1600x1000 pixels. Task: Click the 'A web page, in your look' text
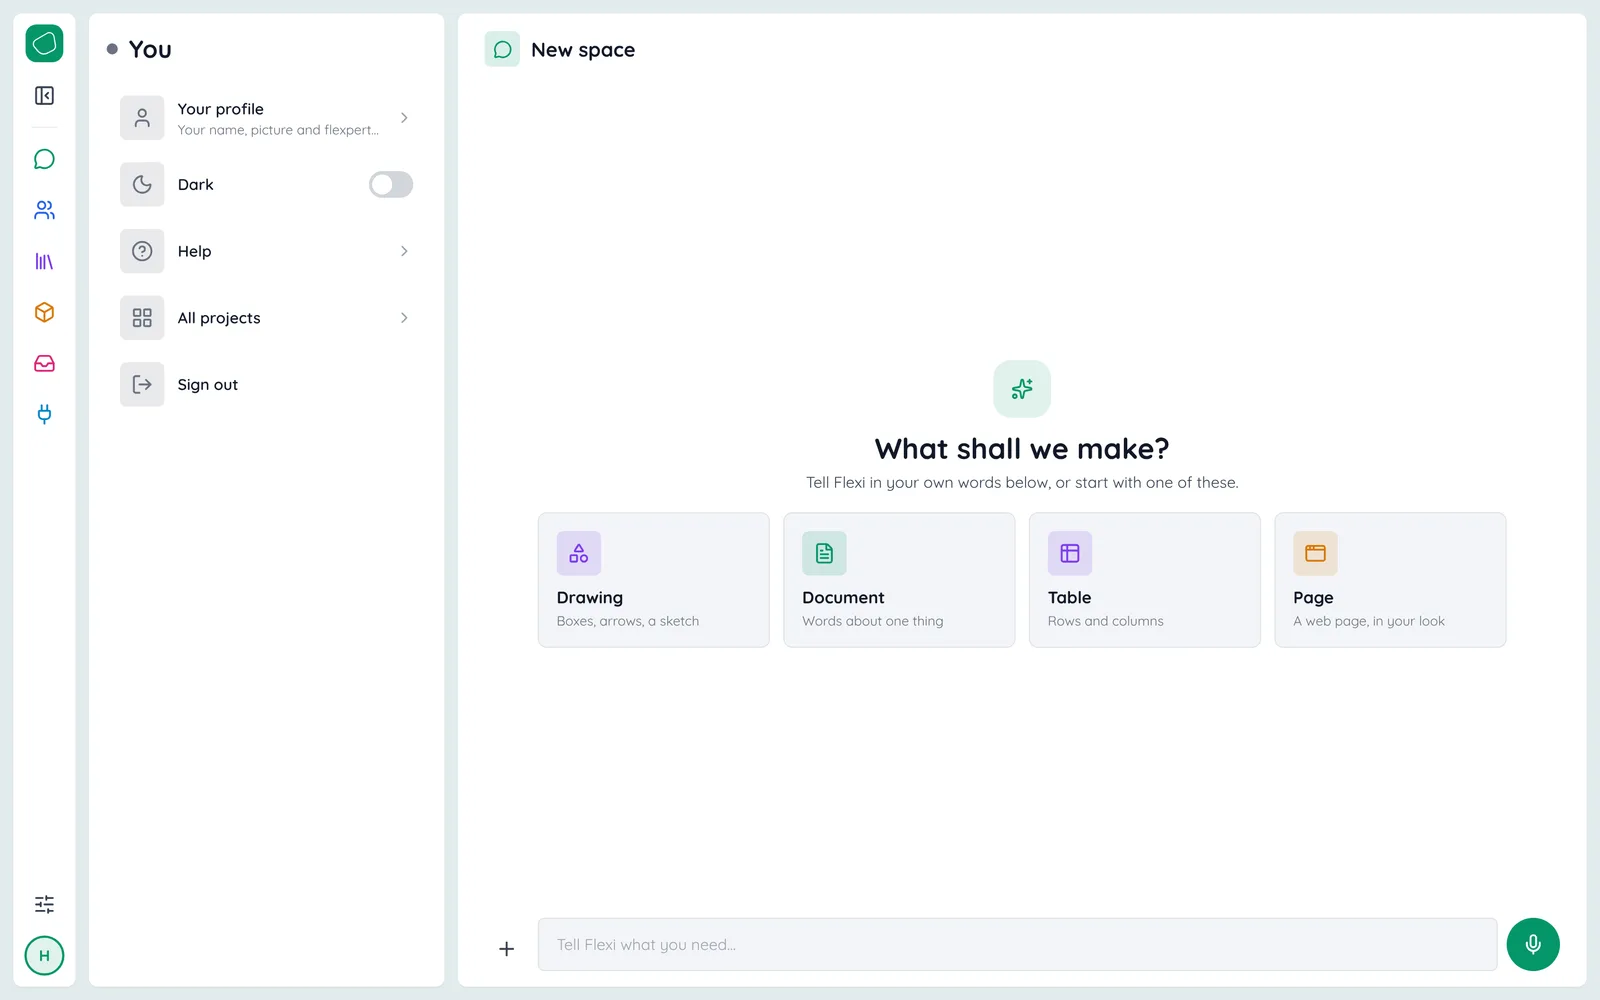click(1369, 621)
